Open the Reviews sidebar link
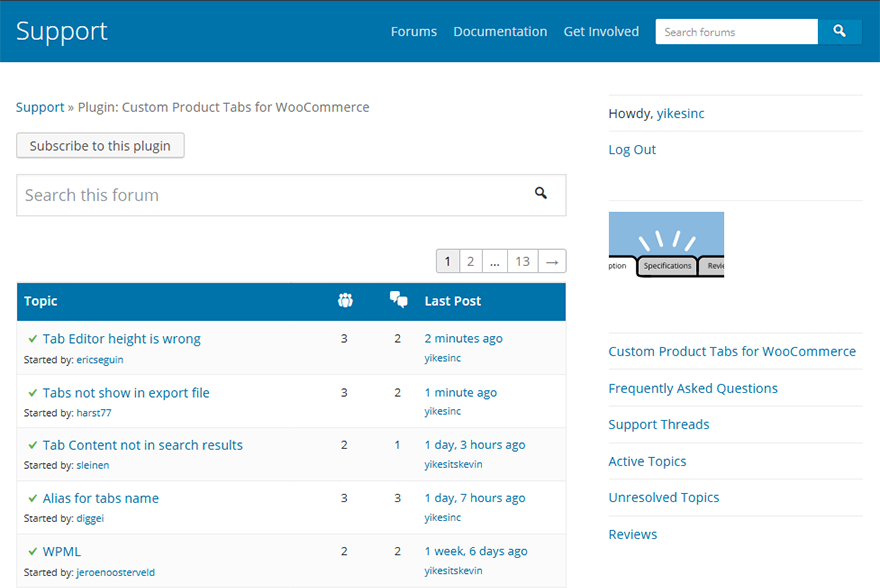Viewport: 880px width, 588px height. pos(633,535)
